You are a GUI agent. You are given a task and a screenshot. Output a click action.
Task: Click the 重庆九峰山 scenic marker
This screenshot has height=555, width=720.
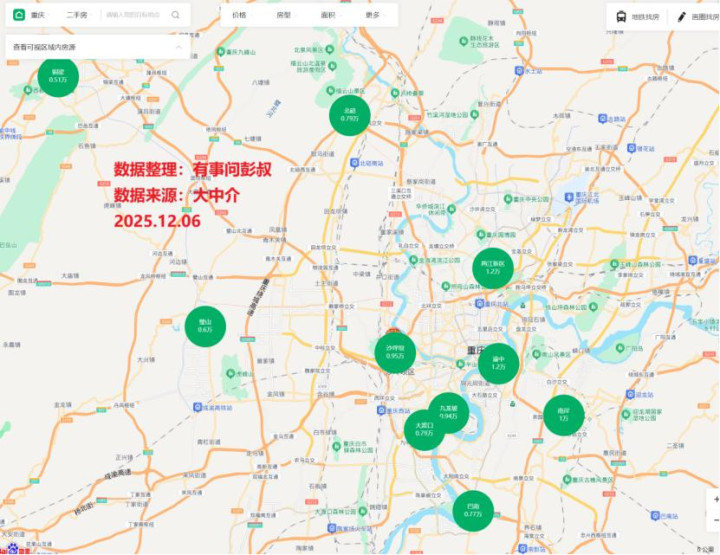[x=220, y=51]
